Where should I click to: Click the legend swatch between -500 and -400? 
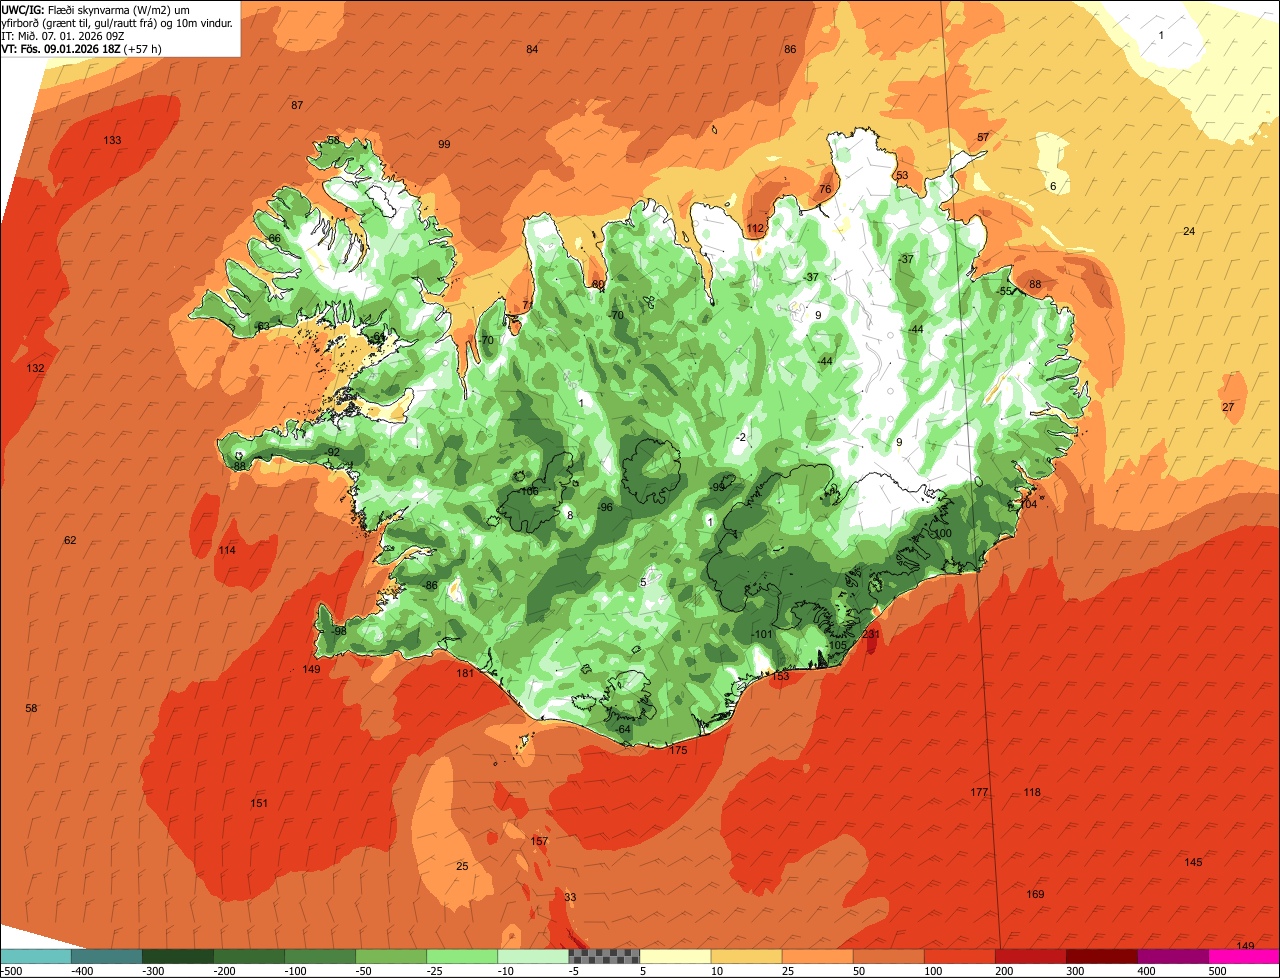(36, 956)
